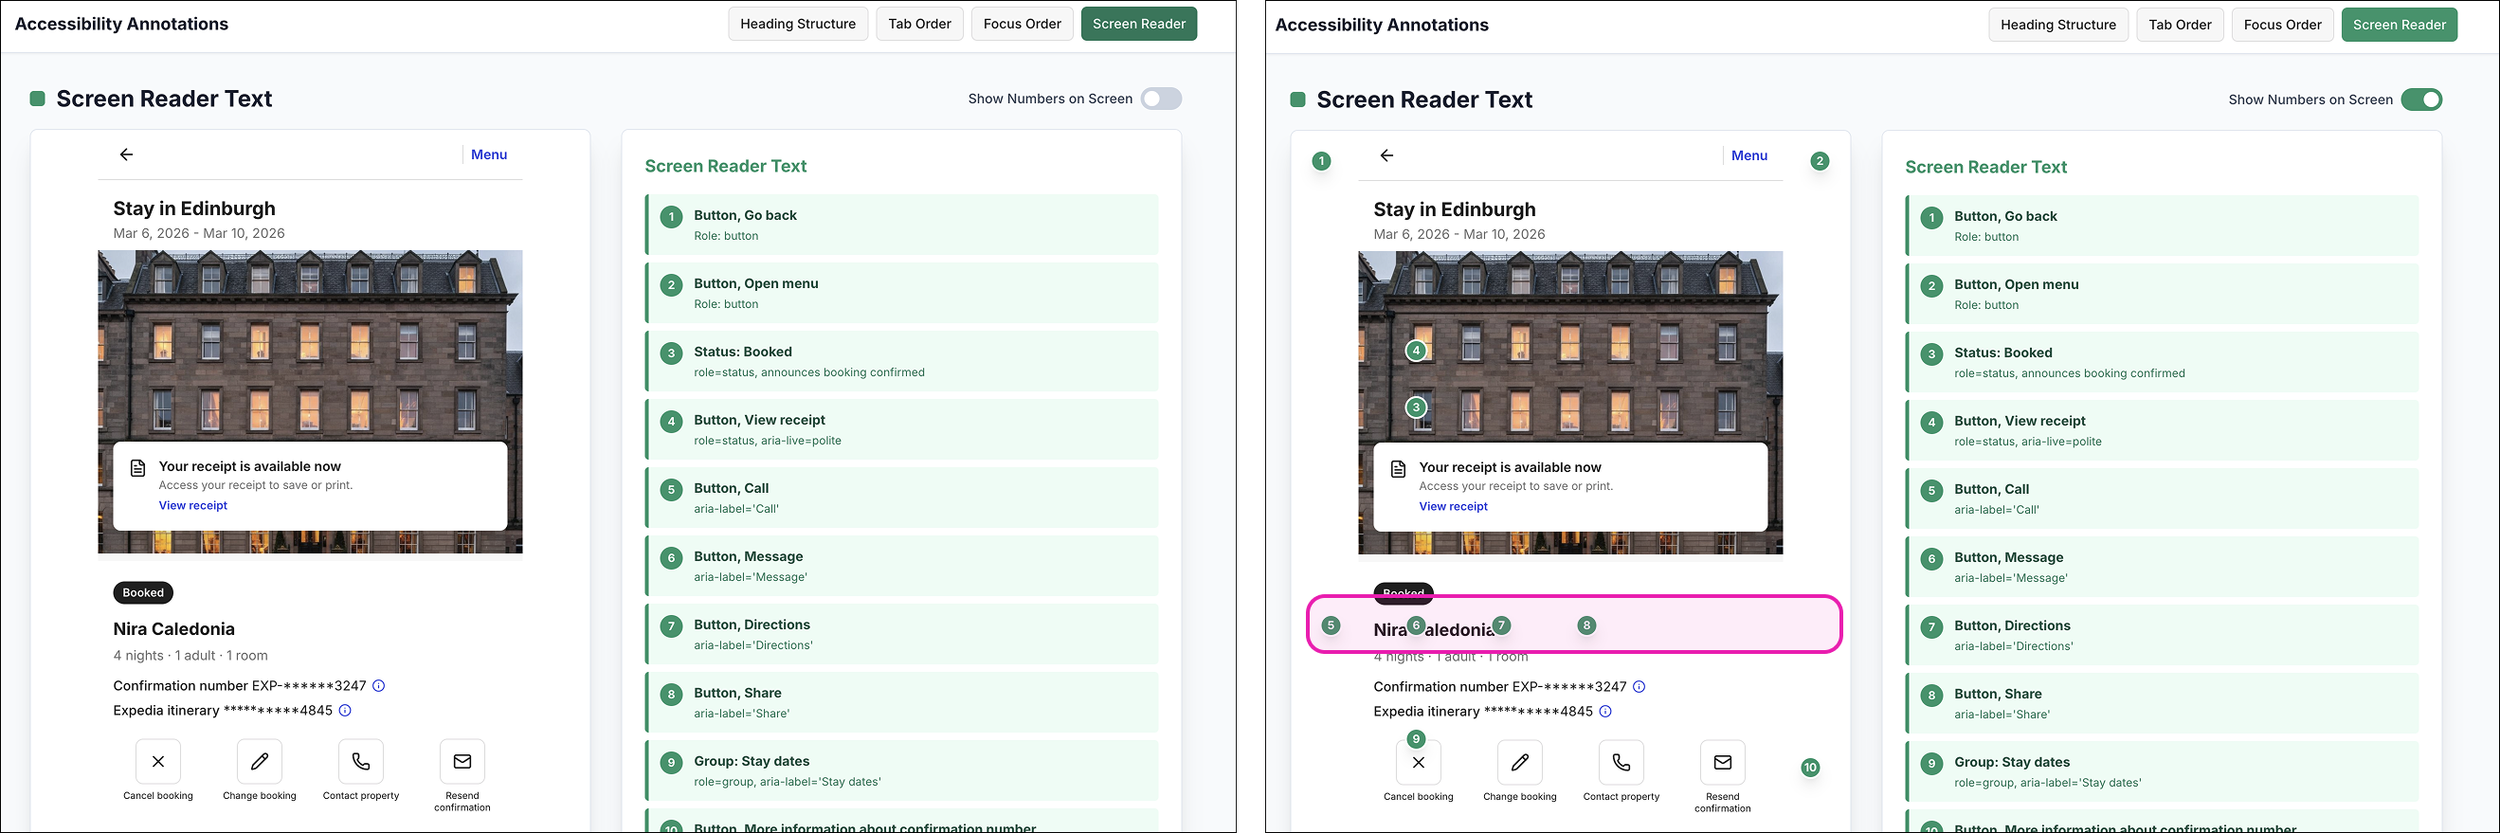Click Contact property phone icon in left panel
2500x833 pixels.
point(361,761)
